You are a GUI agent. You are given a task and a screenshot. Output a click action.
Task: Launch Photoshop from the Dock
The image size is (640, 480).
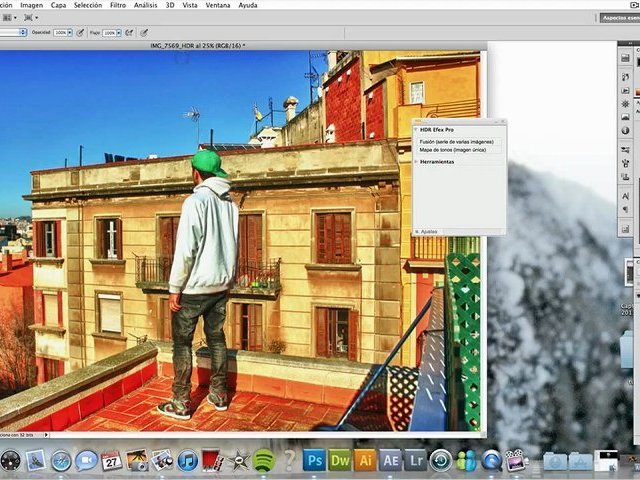(x=314, y=460)
